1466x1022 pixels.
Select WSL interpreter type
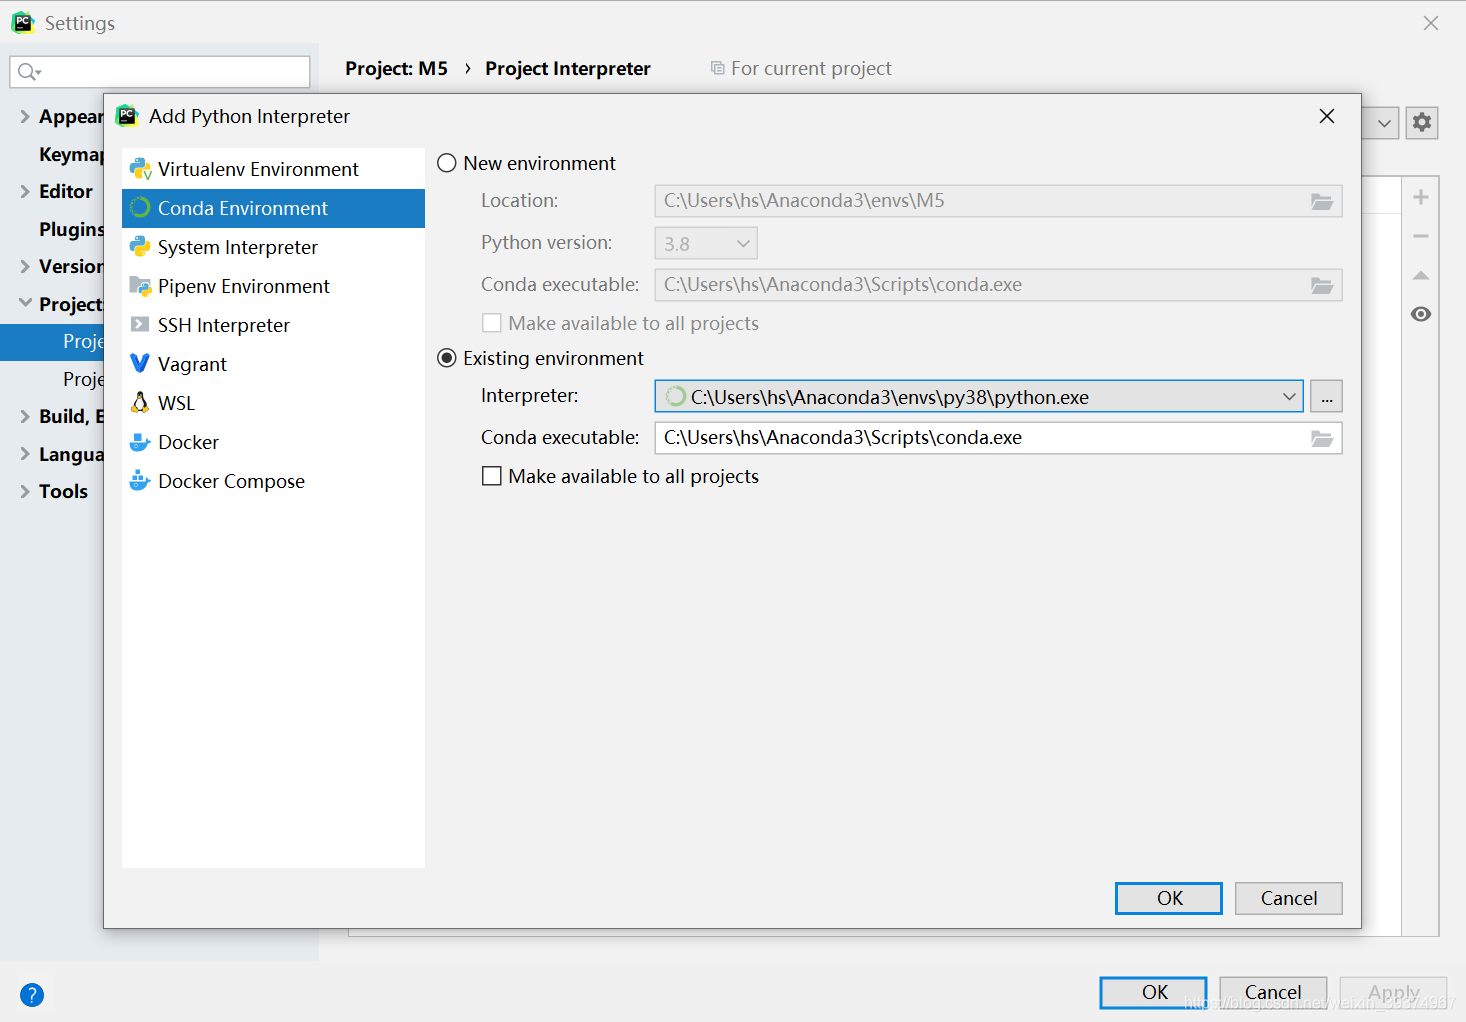pos(273,403)
